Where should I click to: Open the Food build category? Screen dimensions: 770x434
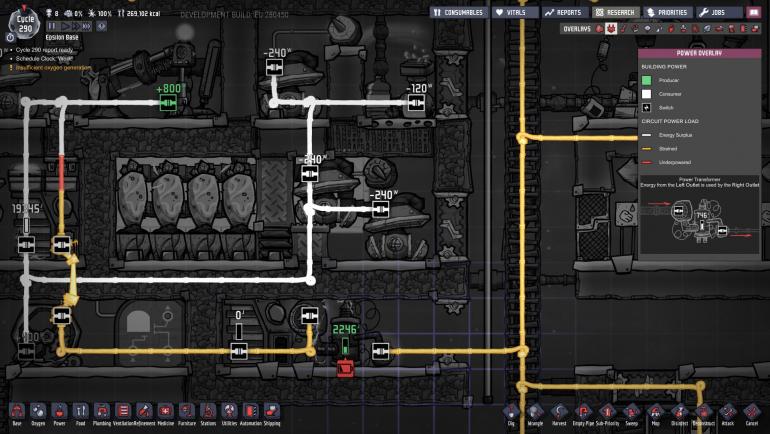coord(80,410)
